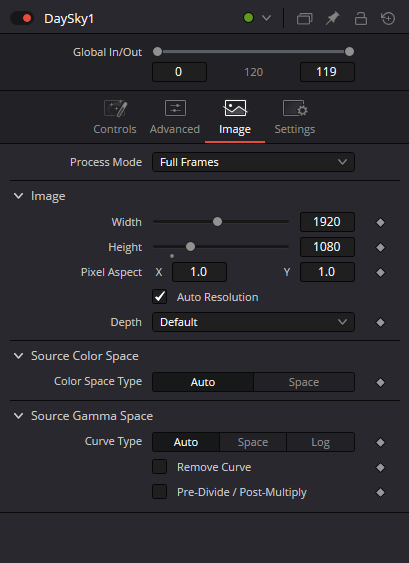Enable the Remove Curve checkbox

pos(159,467)
